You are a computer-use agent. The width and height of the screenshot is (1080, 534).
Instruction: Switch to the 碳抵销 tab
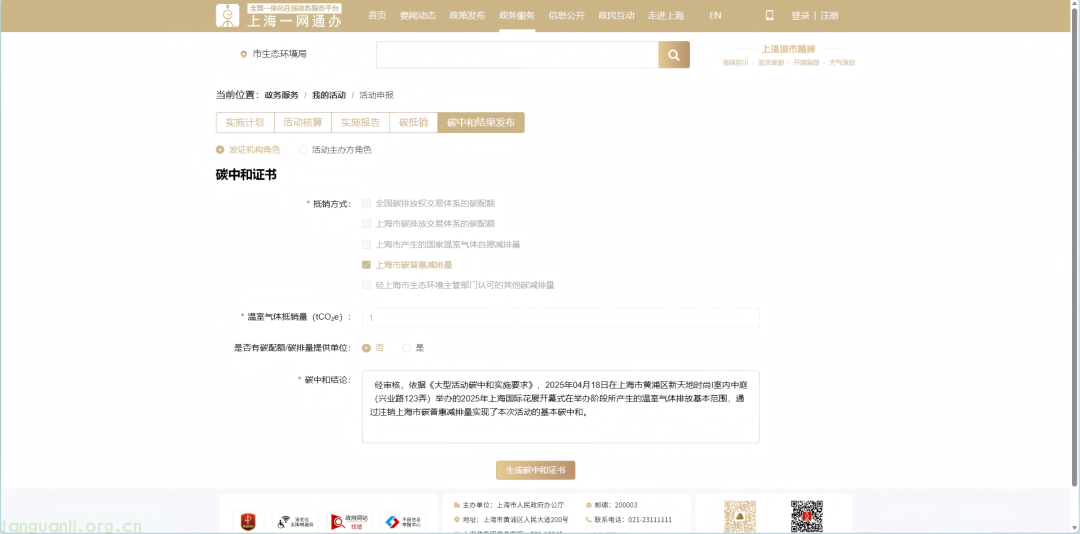pyautogui.click(x=413, y=123)
